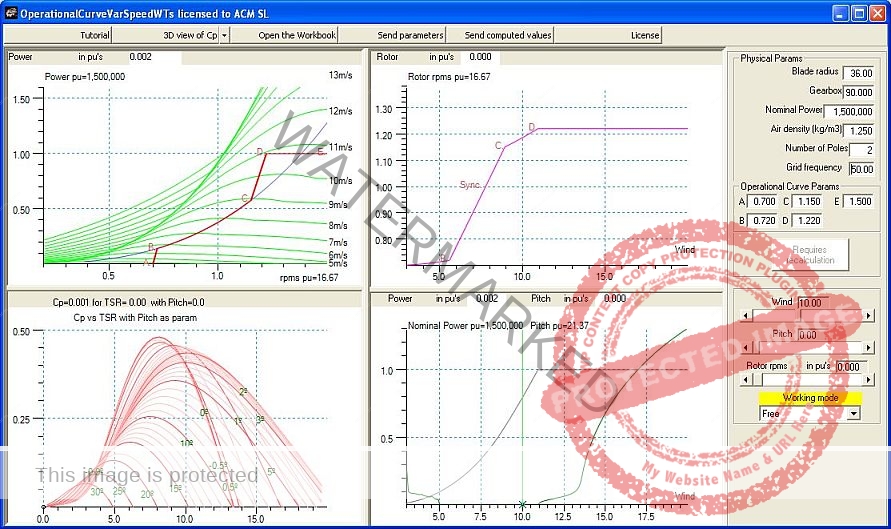Close the OperationalCurveVarSpeedWTs window
Viewport: 891px width, 529px height.
tap(877, 13)
